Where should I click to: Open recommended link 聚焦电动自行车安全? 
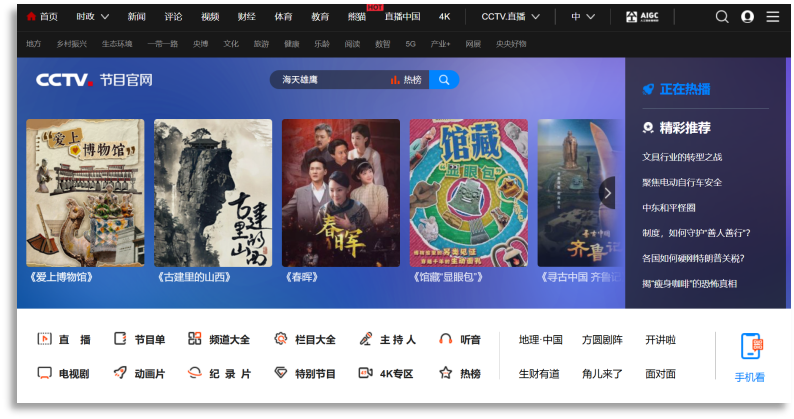[x=682, y=182]
